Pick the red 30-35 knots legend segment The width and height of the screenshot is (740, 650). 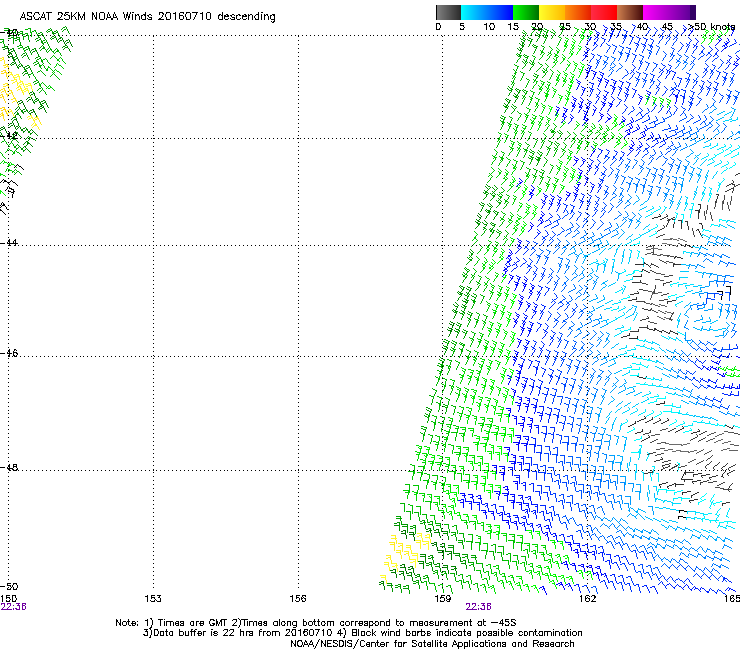click(604, 12)
